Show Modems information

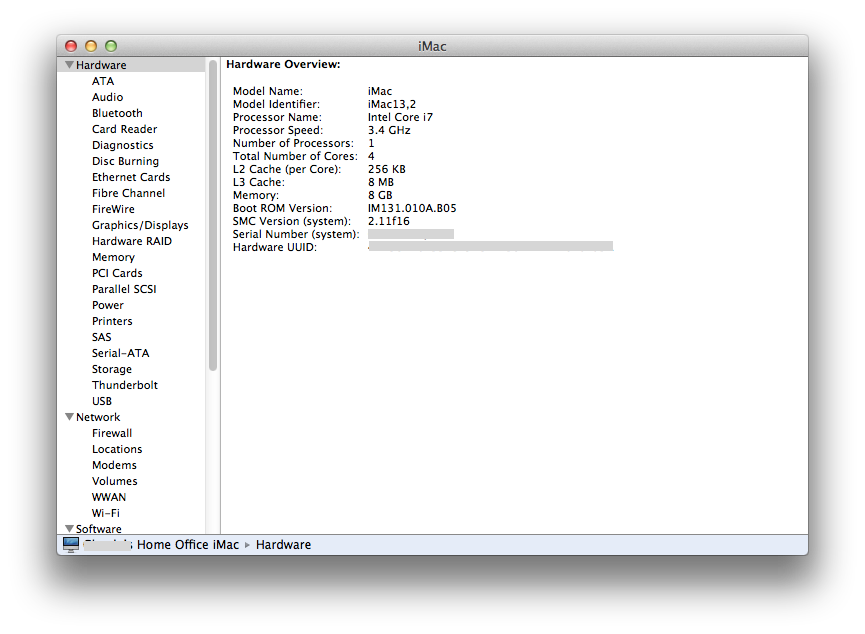(114, 465)
